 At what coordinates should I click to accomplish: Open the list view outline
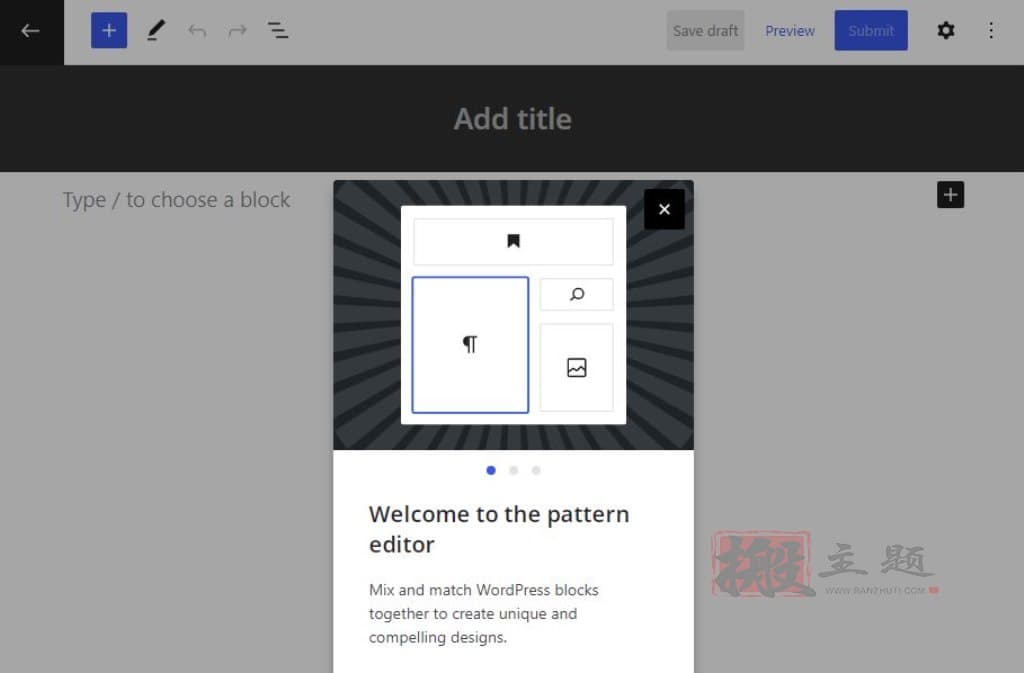(x=278, y=31)
